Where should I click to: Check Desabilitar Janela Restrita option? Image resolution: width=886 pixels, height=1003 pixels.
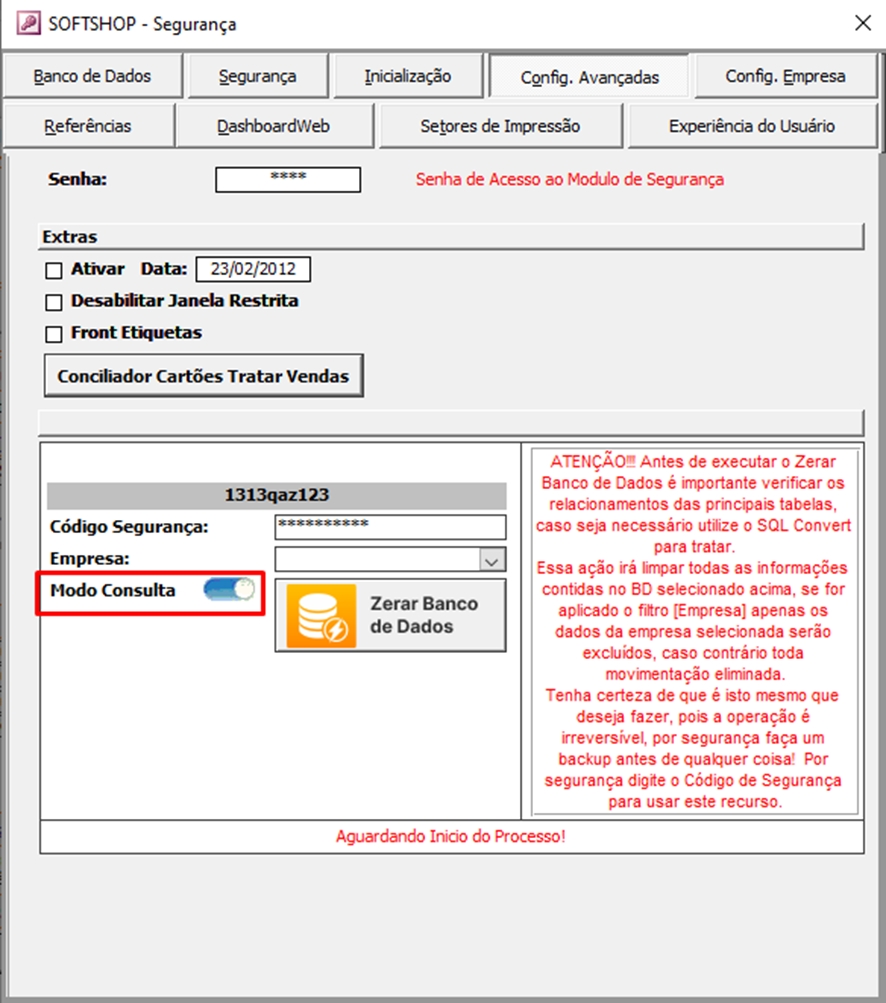coord(54,301)
